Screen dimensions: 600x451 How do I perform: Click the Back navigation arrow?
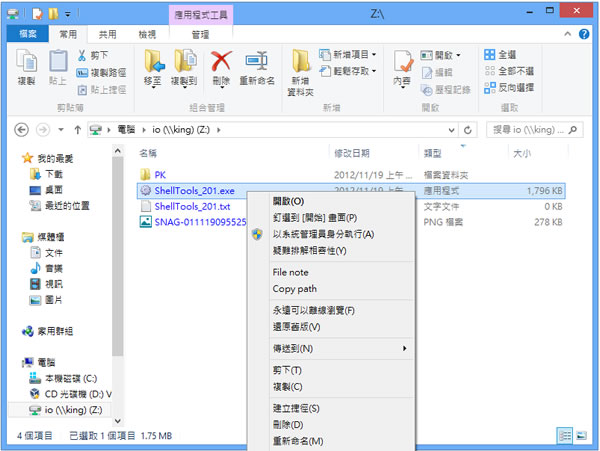(21, 130)
